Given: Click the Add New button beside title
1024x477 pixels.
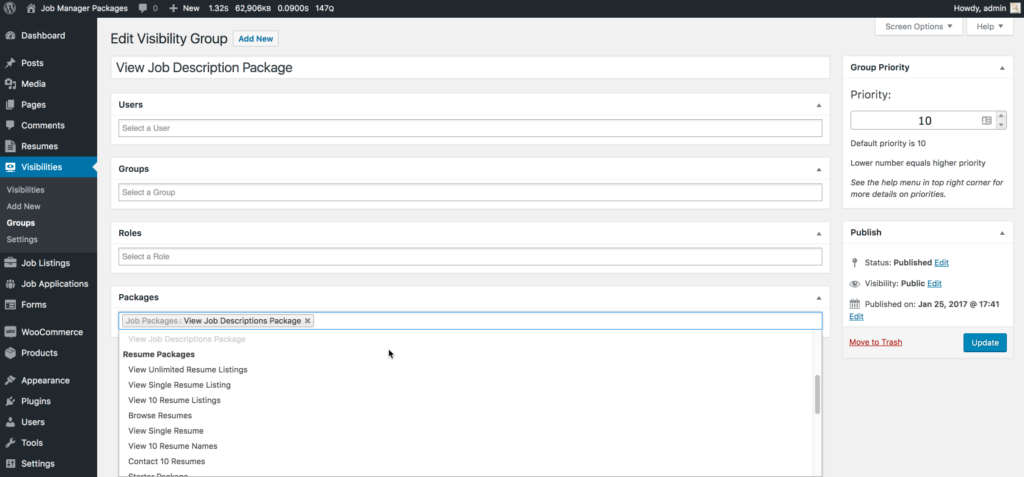Looking at the screenshot, I should [x=256, y=39].
